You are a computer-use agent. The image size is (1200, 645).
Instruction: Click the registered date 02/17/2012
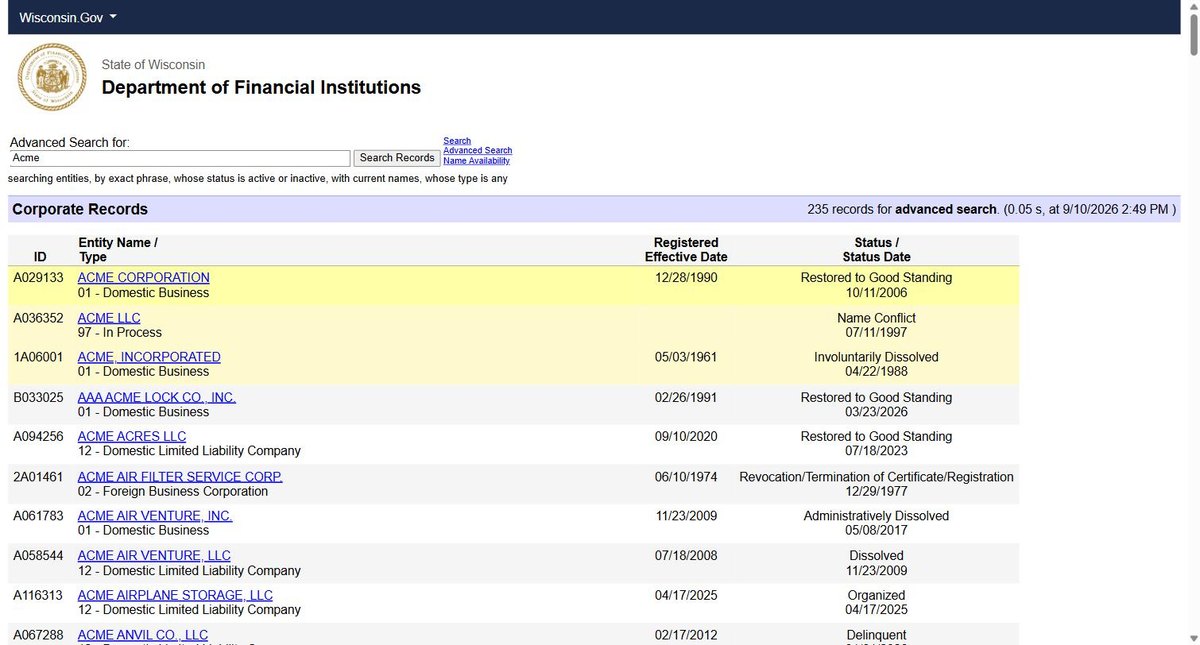(x=686, y=635)
